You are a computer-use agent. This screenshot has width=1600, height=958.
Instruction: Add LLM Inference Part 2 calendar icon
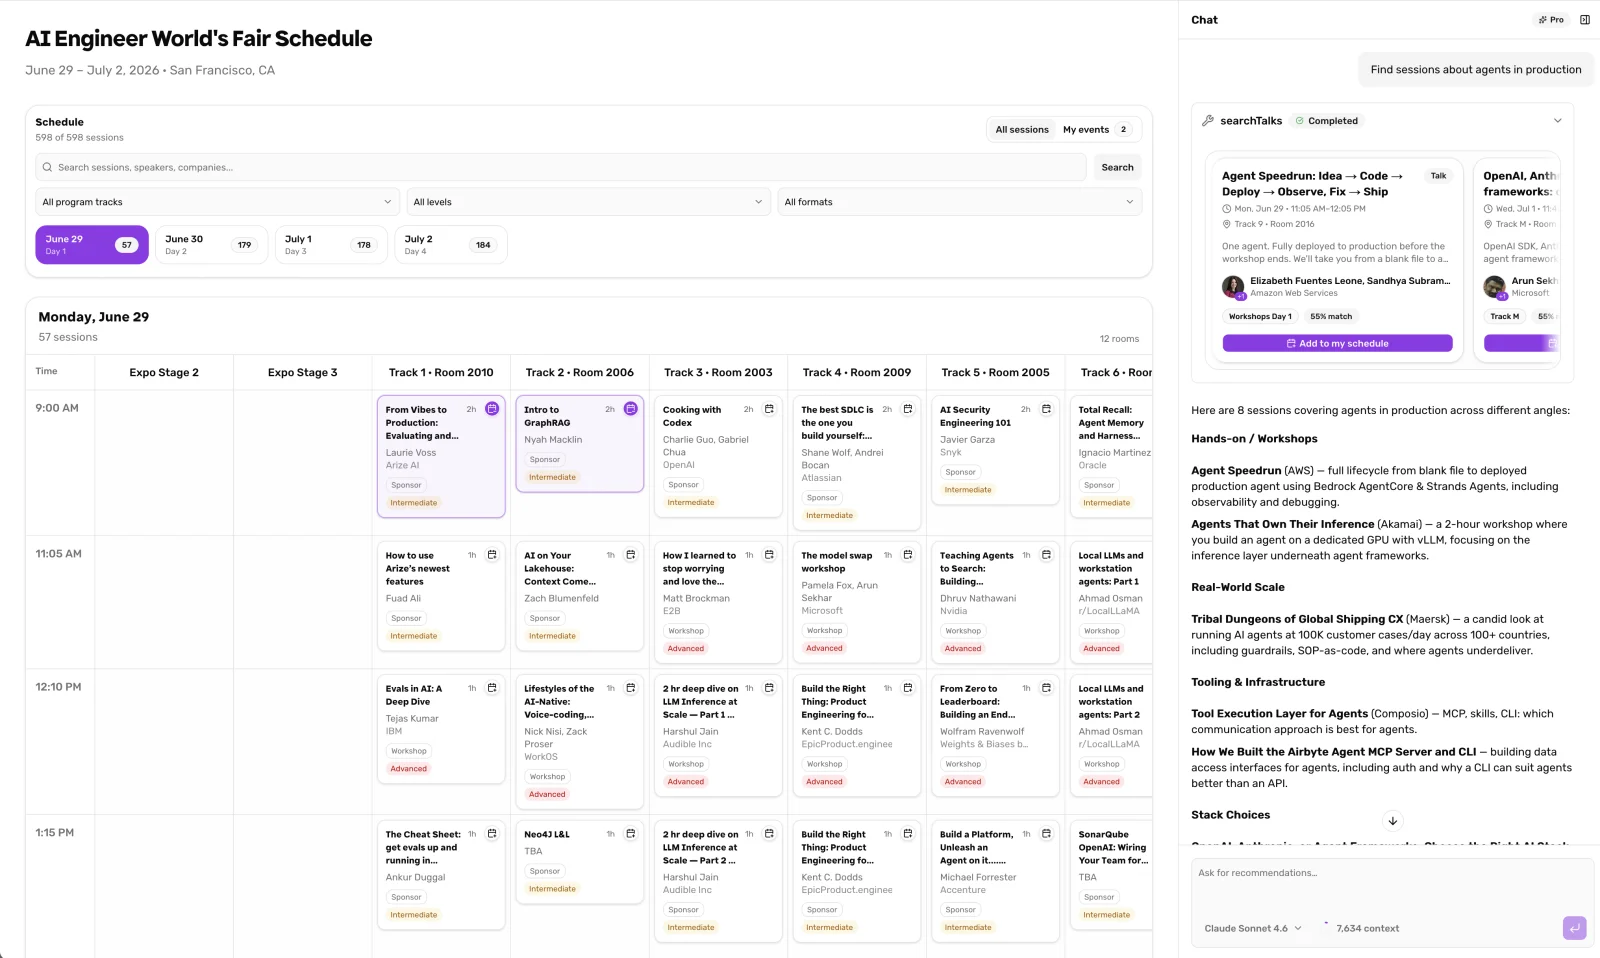pos(769,834)
